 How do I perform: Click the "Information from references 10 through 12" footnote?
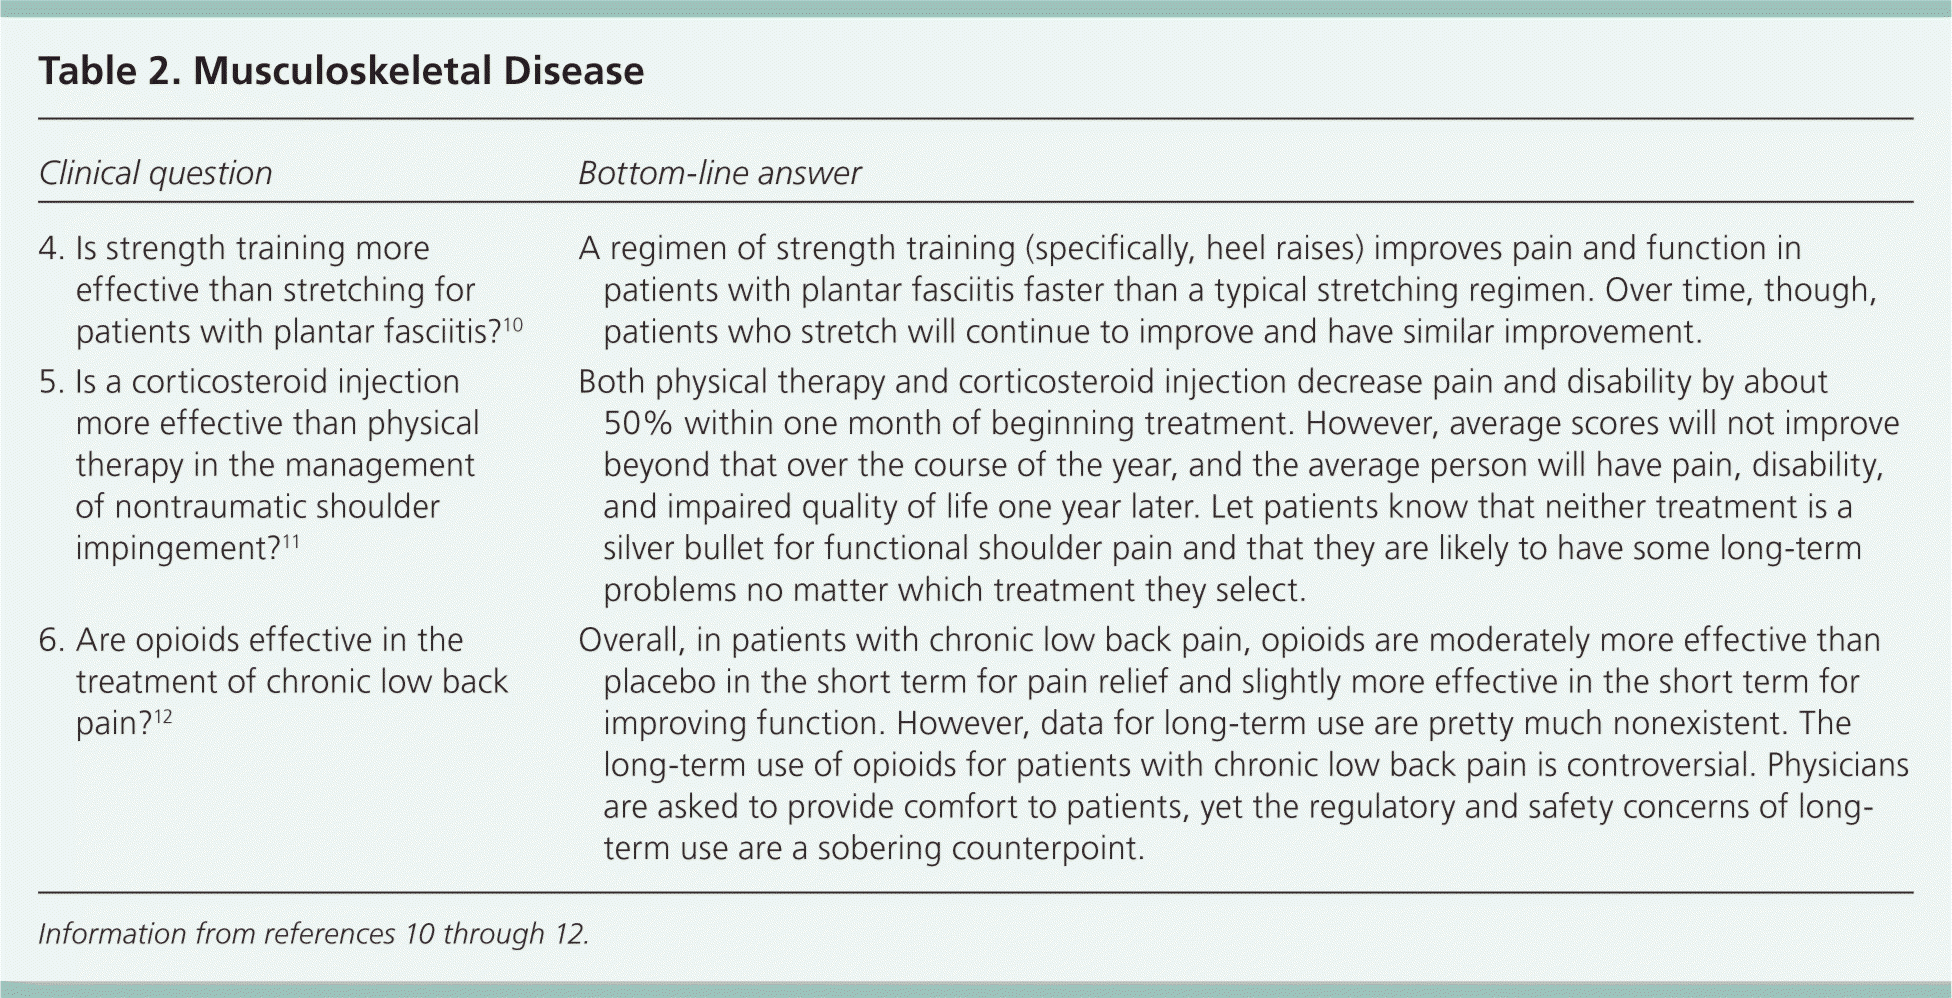click(x=313, y=934)
